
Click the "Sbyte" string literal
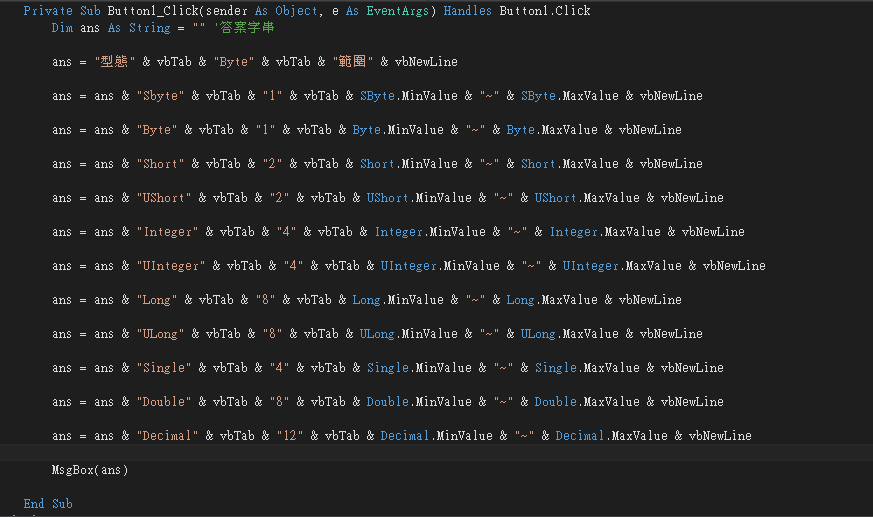160,96
